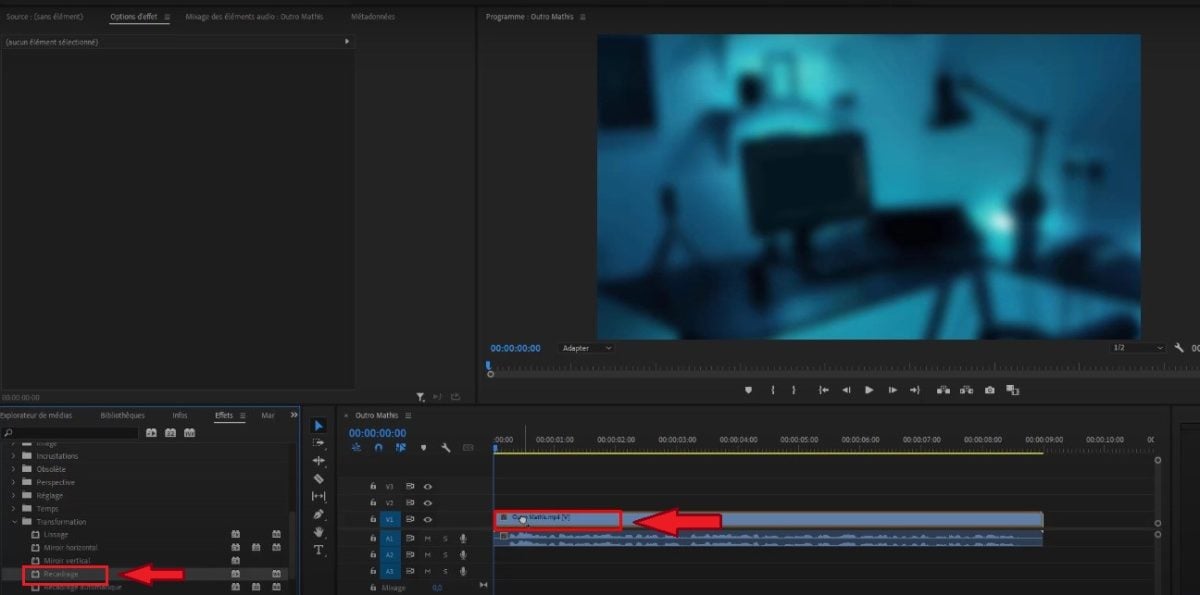Switch to the Bibliothèques tab

coord(122,415)
